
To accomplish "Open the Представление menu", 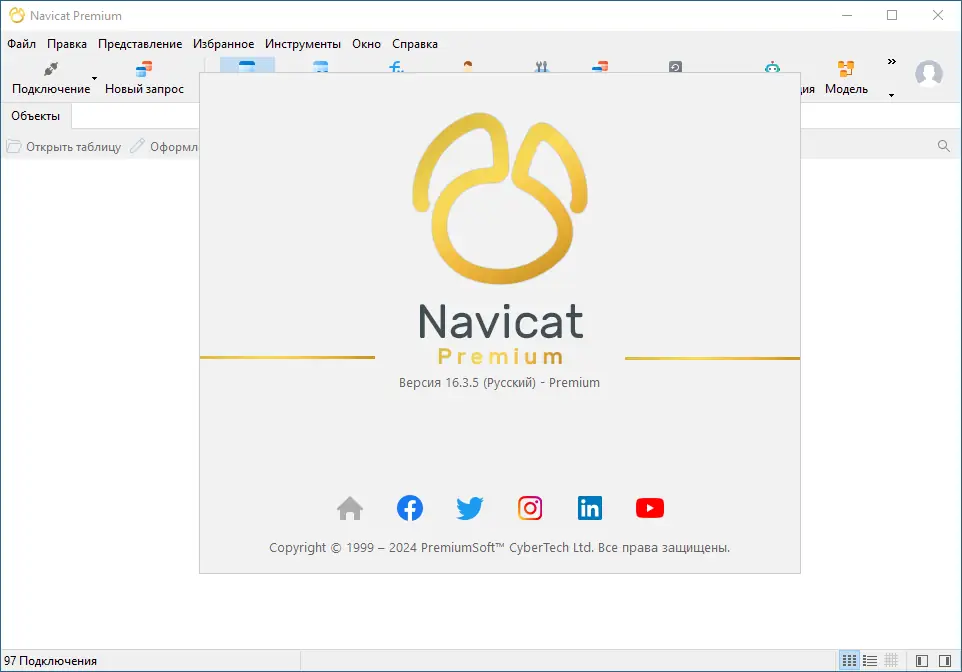I will [140, 44].
